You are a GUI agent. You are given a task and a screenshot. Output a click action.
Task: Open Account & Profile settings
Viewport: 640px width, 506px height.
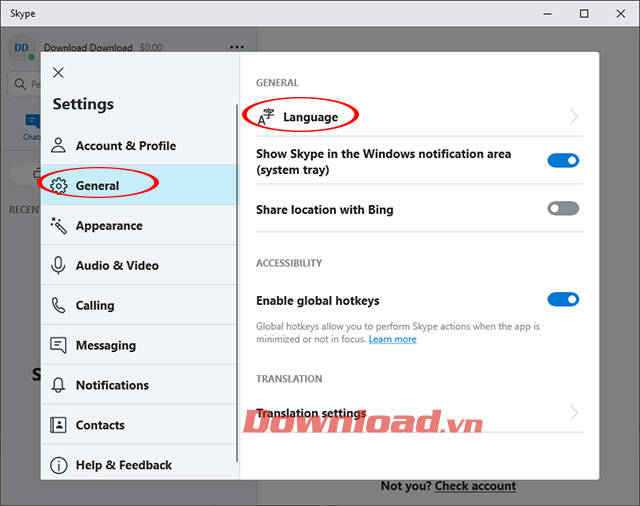139,145
